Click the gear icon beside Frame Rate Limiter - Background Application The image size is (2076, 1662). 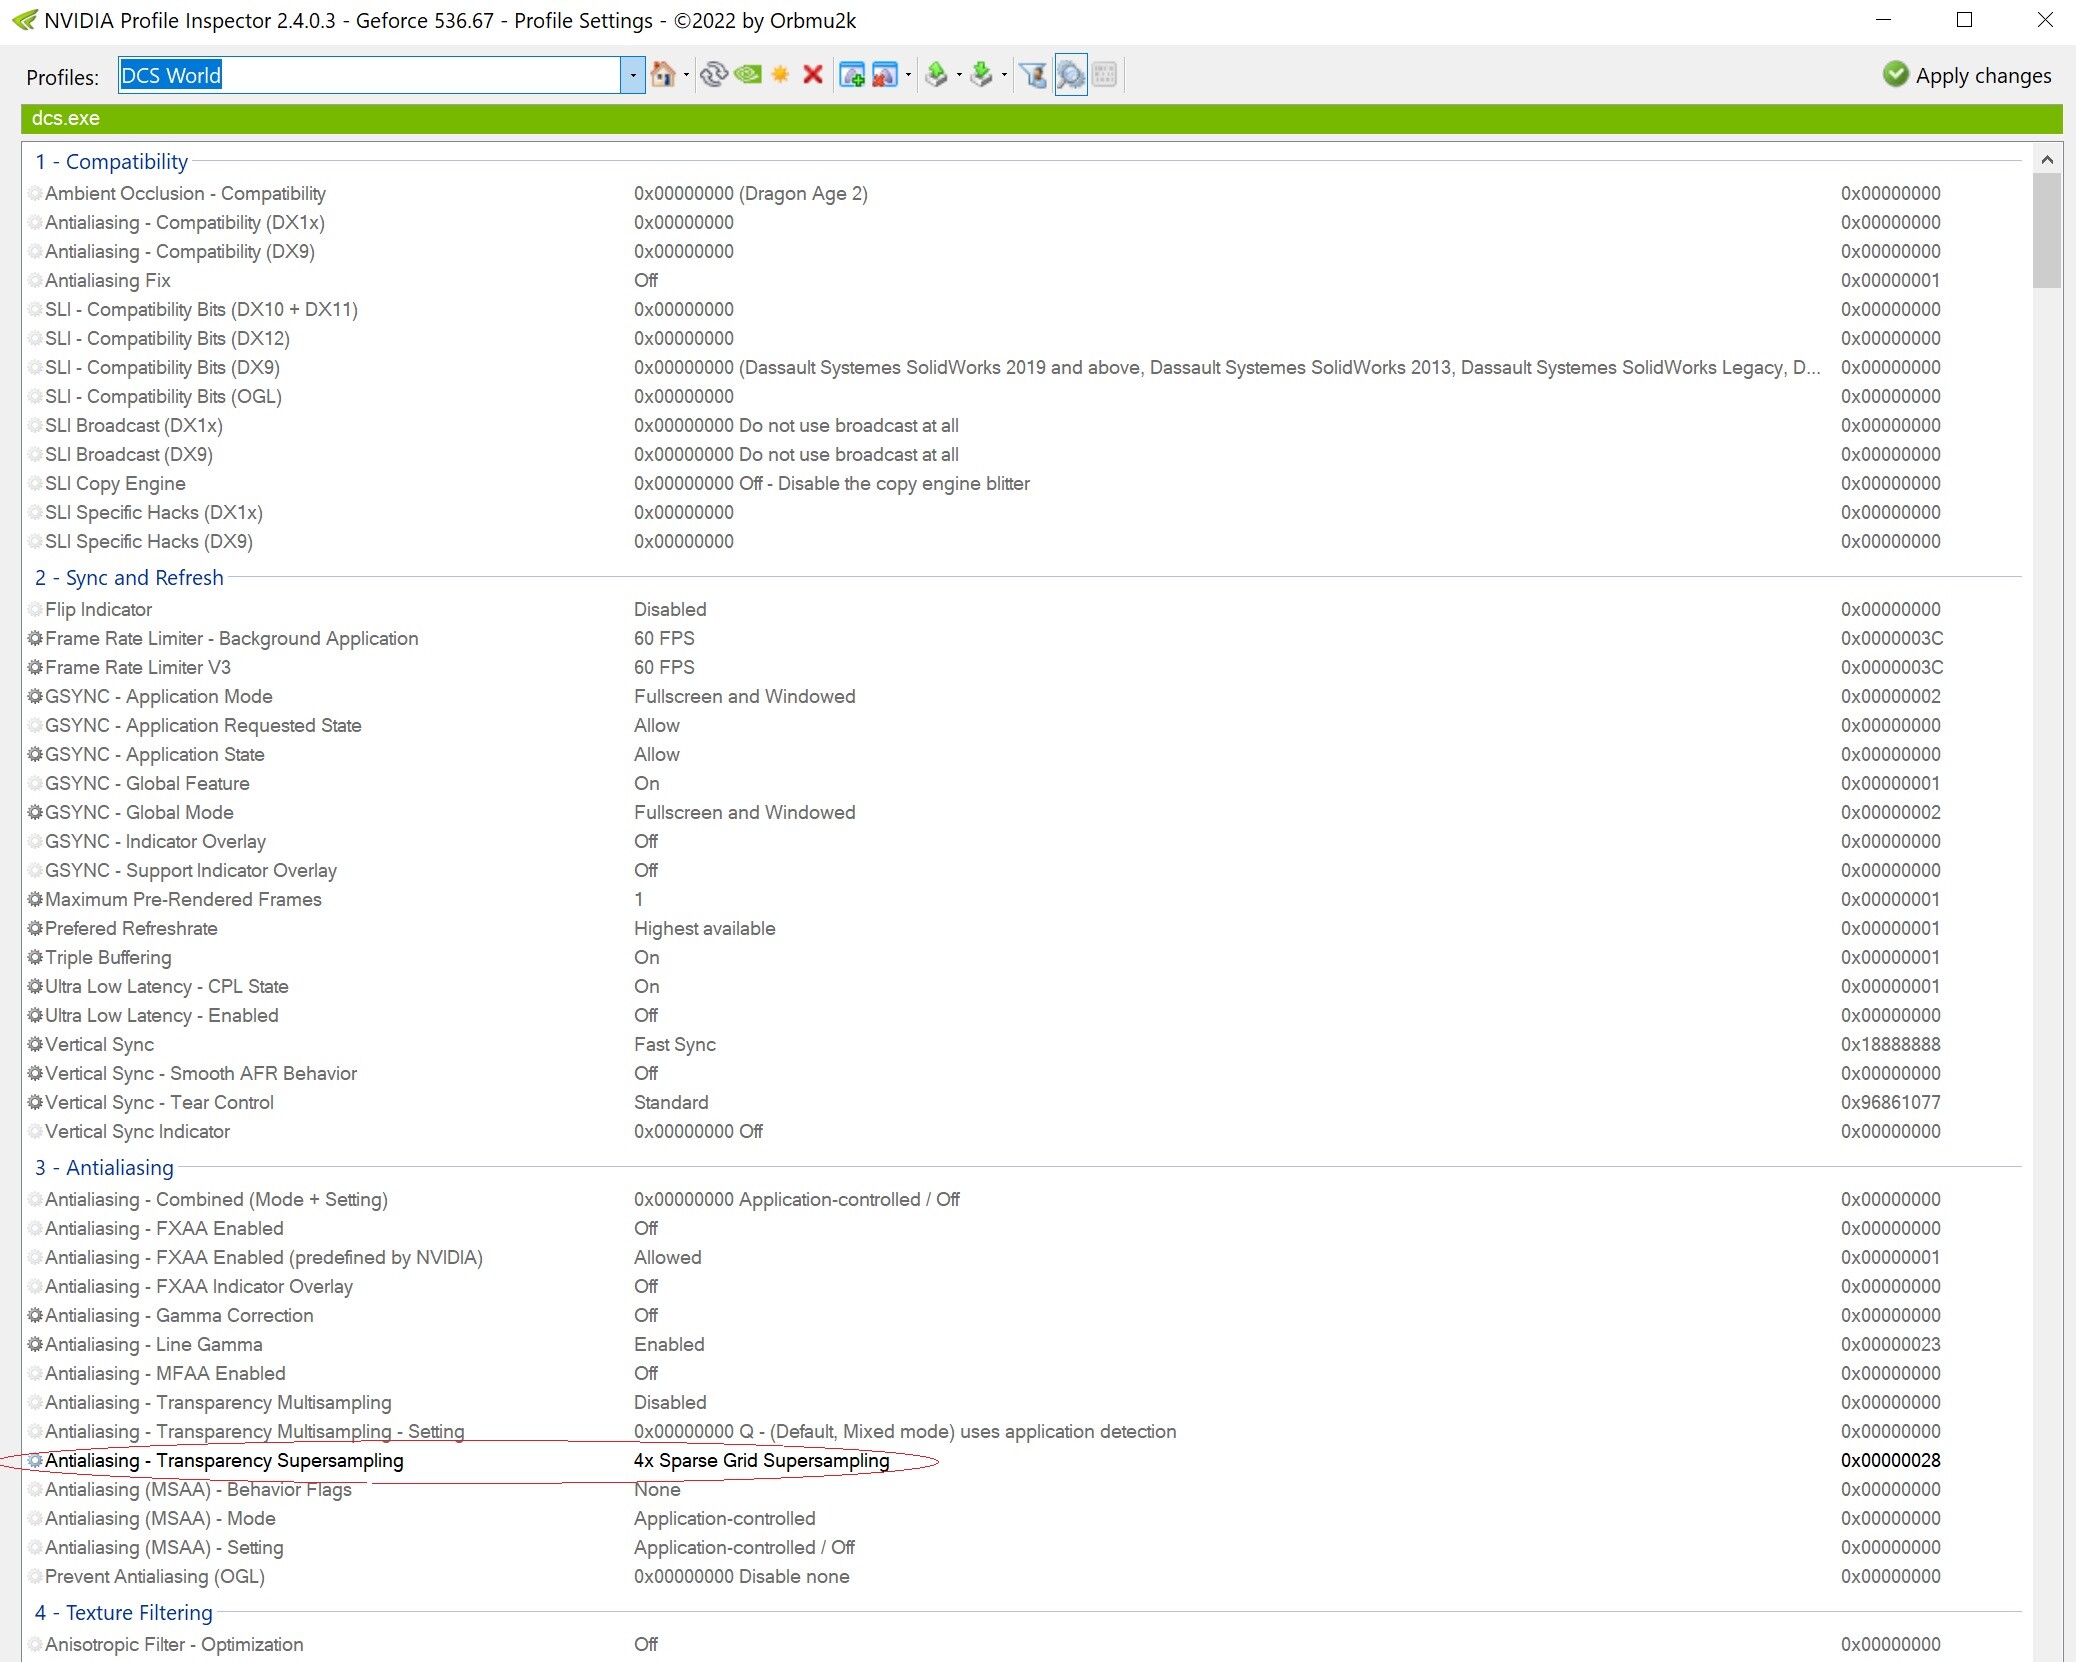(35, 638)
